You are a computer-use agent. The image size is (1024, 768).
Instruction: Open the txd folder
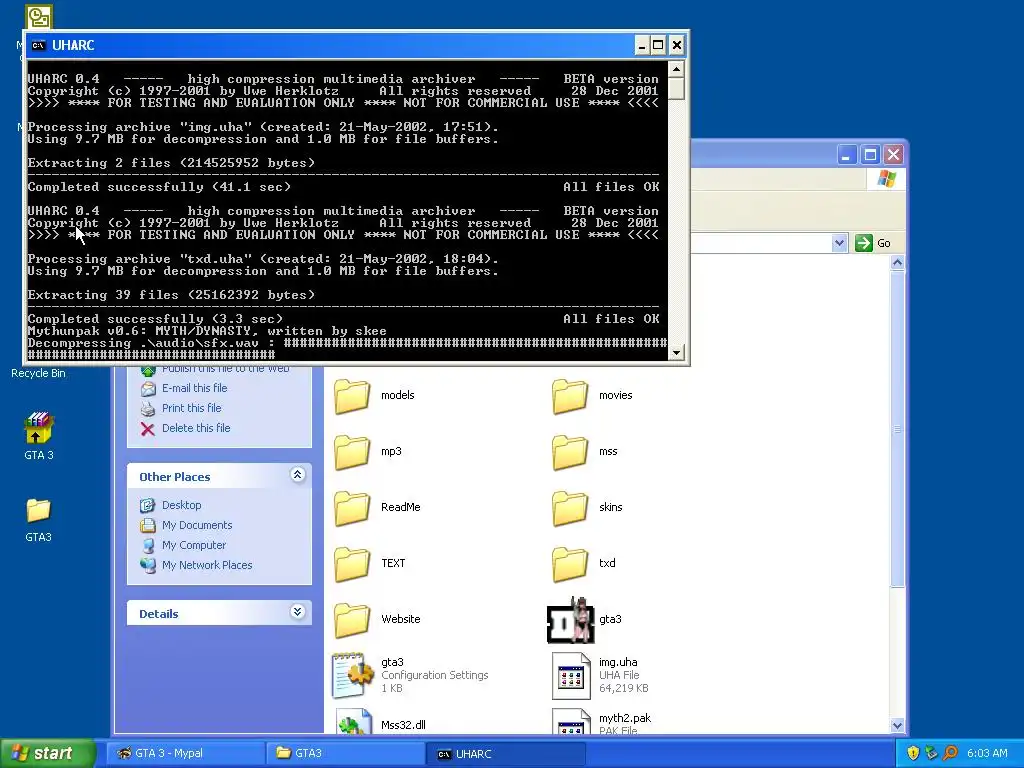pos(569,564)
